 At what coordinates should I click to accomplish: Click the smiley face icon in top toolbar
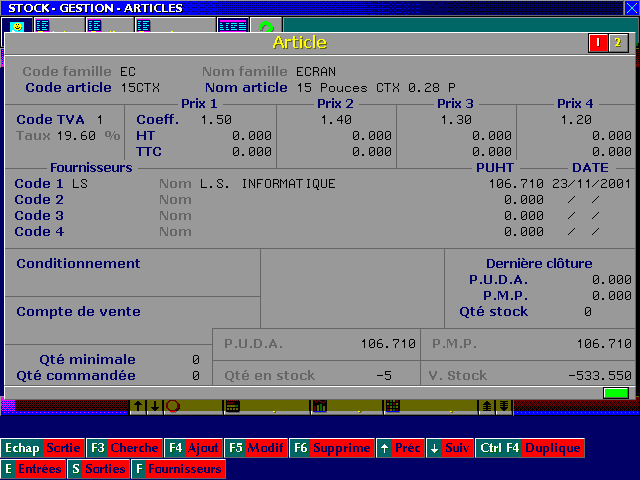17,26
